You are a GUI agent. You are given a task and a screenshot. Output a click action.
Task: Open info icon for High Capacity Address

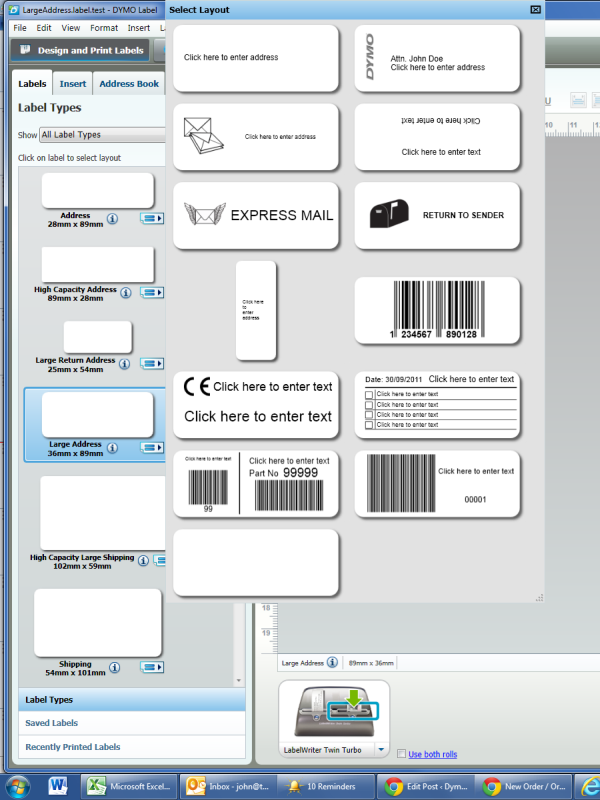(126, 292)
